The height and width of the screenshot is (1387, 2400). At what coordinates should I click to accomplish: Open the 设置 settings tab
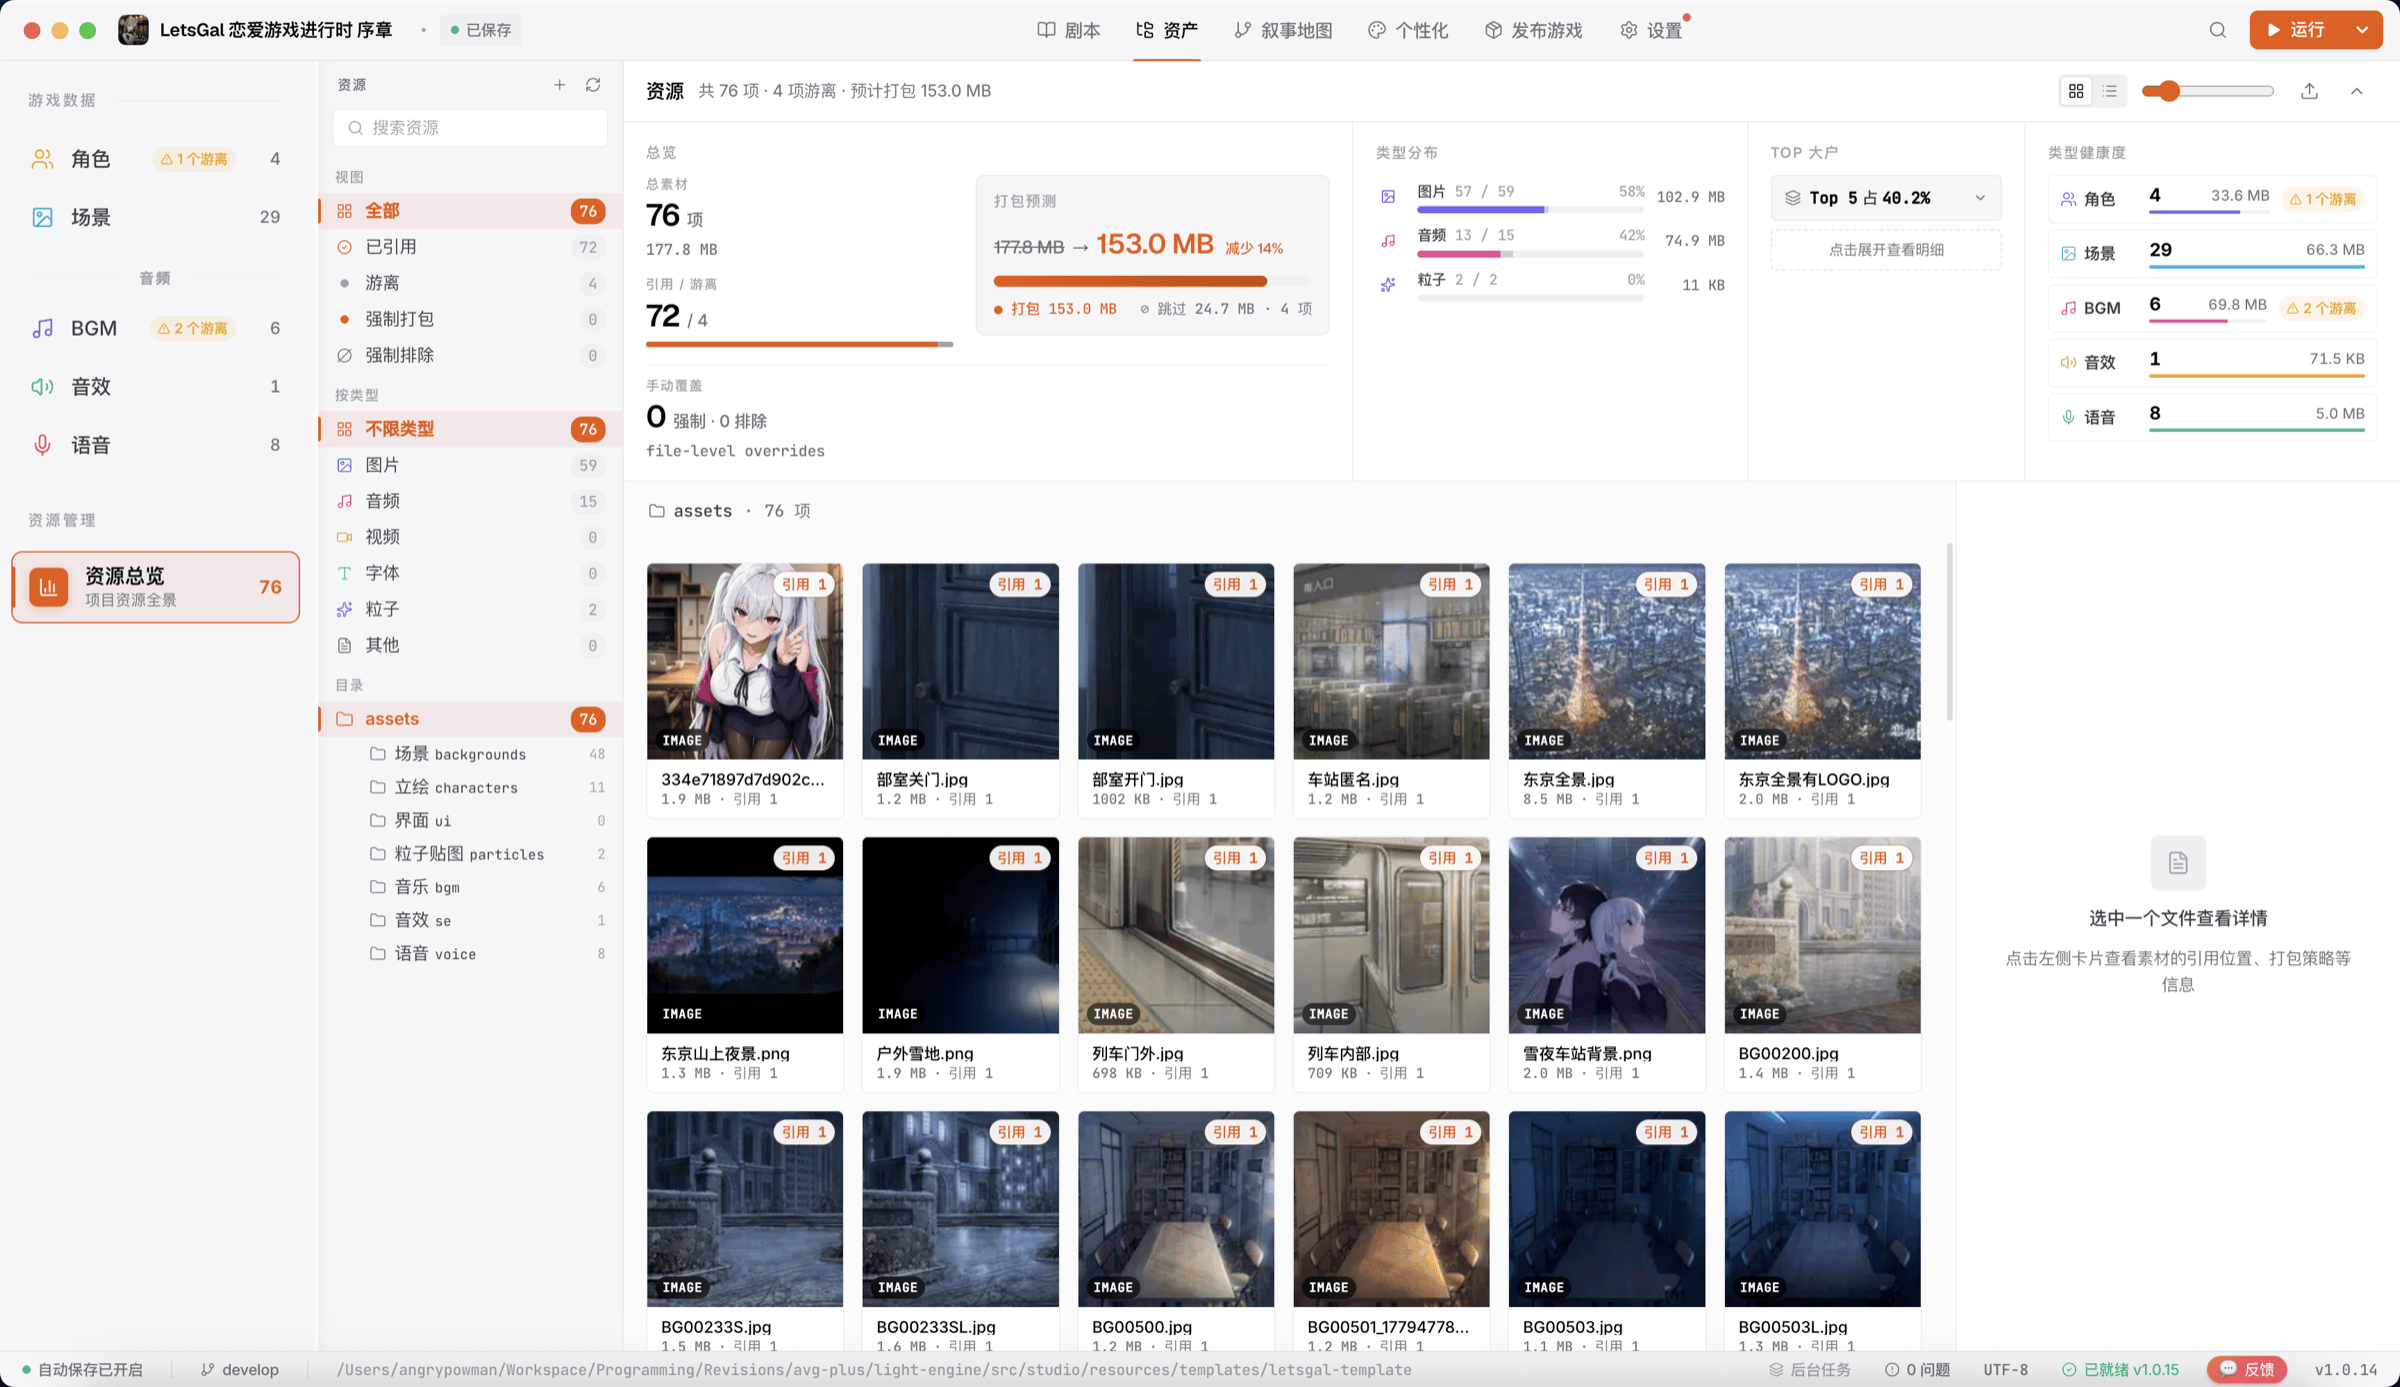point(1652,30)
